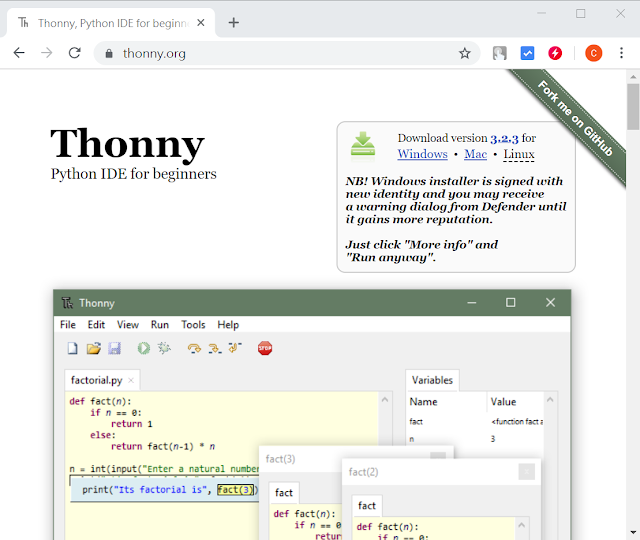The image size is (640, 540).
Task: Open the Help menu in Thonny screenshot
Action: coord(228,325)
